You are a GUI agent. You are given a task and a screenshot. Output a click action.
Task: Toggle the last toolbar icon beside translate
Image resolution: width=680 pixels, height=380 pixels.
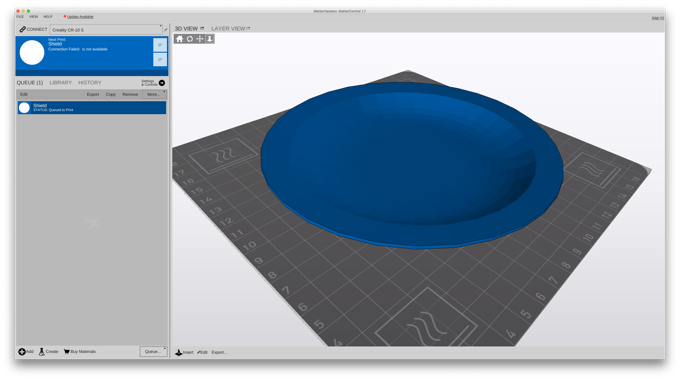209,39
